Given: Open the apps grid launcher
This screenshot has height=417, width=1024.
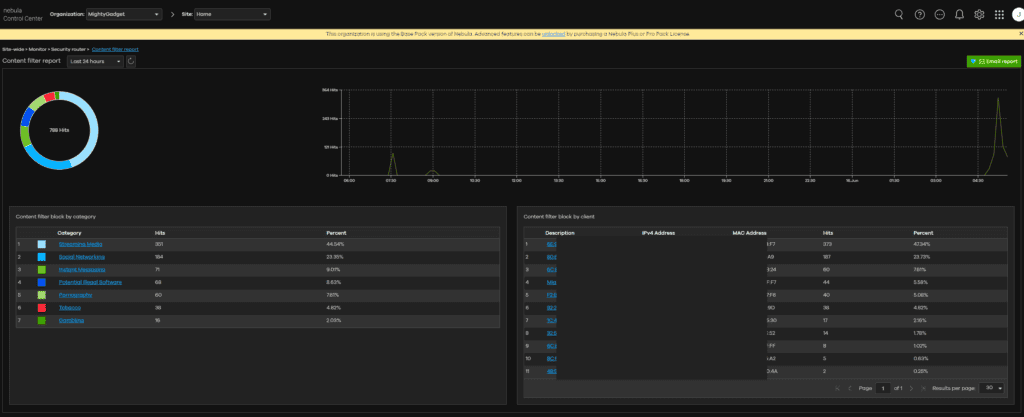Looking at the screenshot, I should point(999,14).
